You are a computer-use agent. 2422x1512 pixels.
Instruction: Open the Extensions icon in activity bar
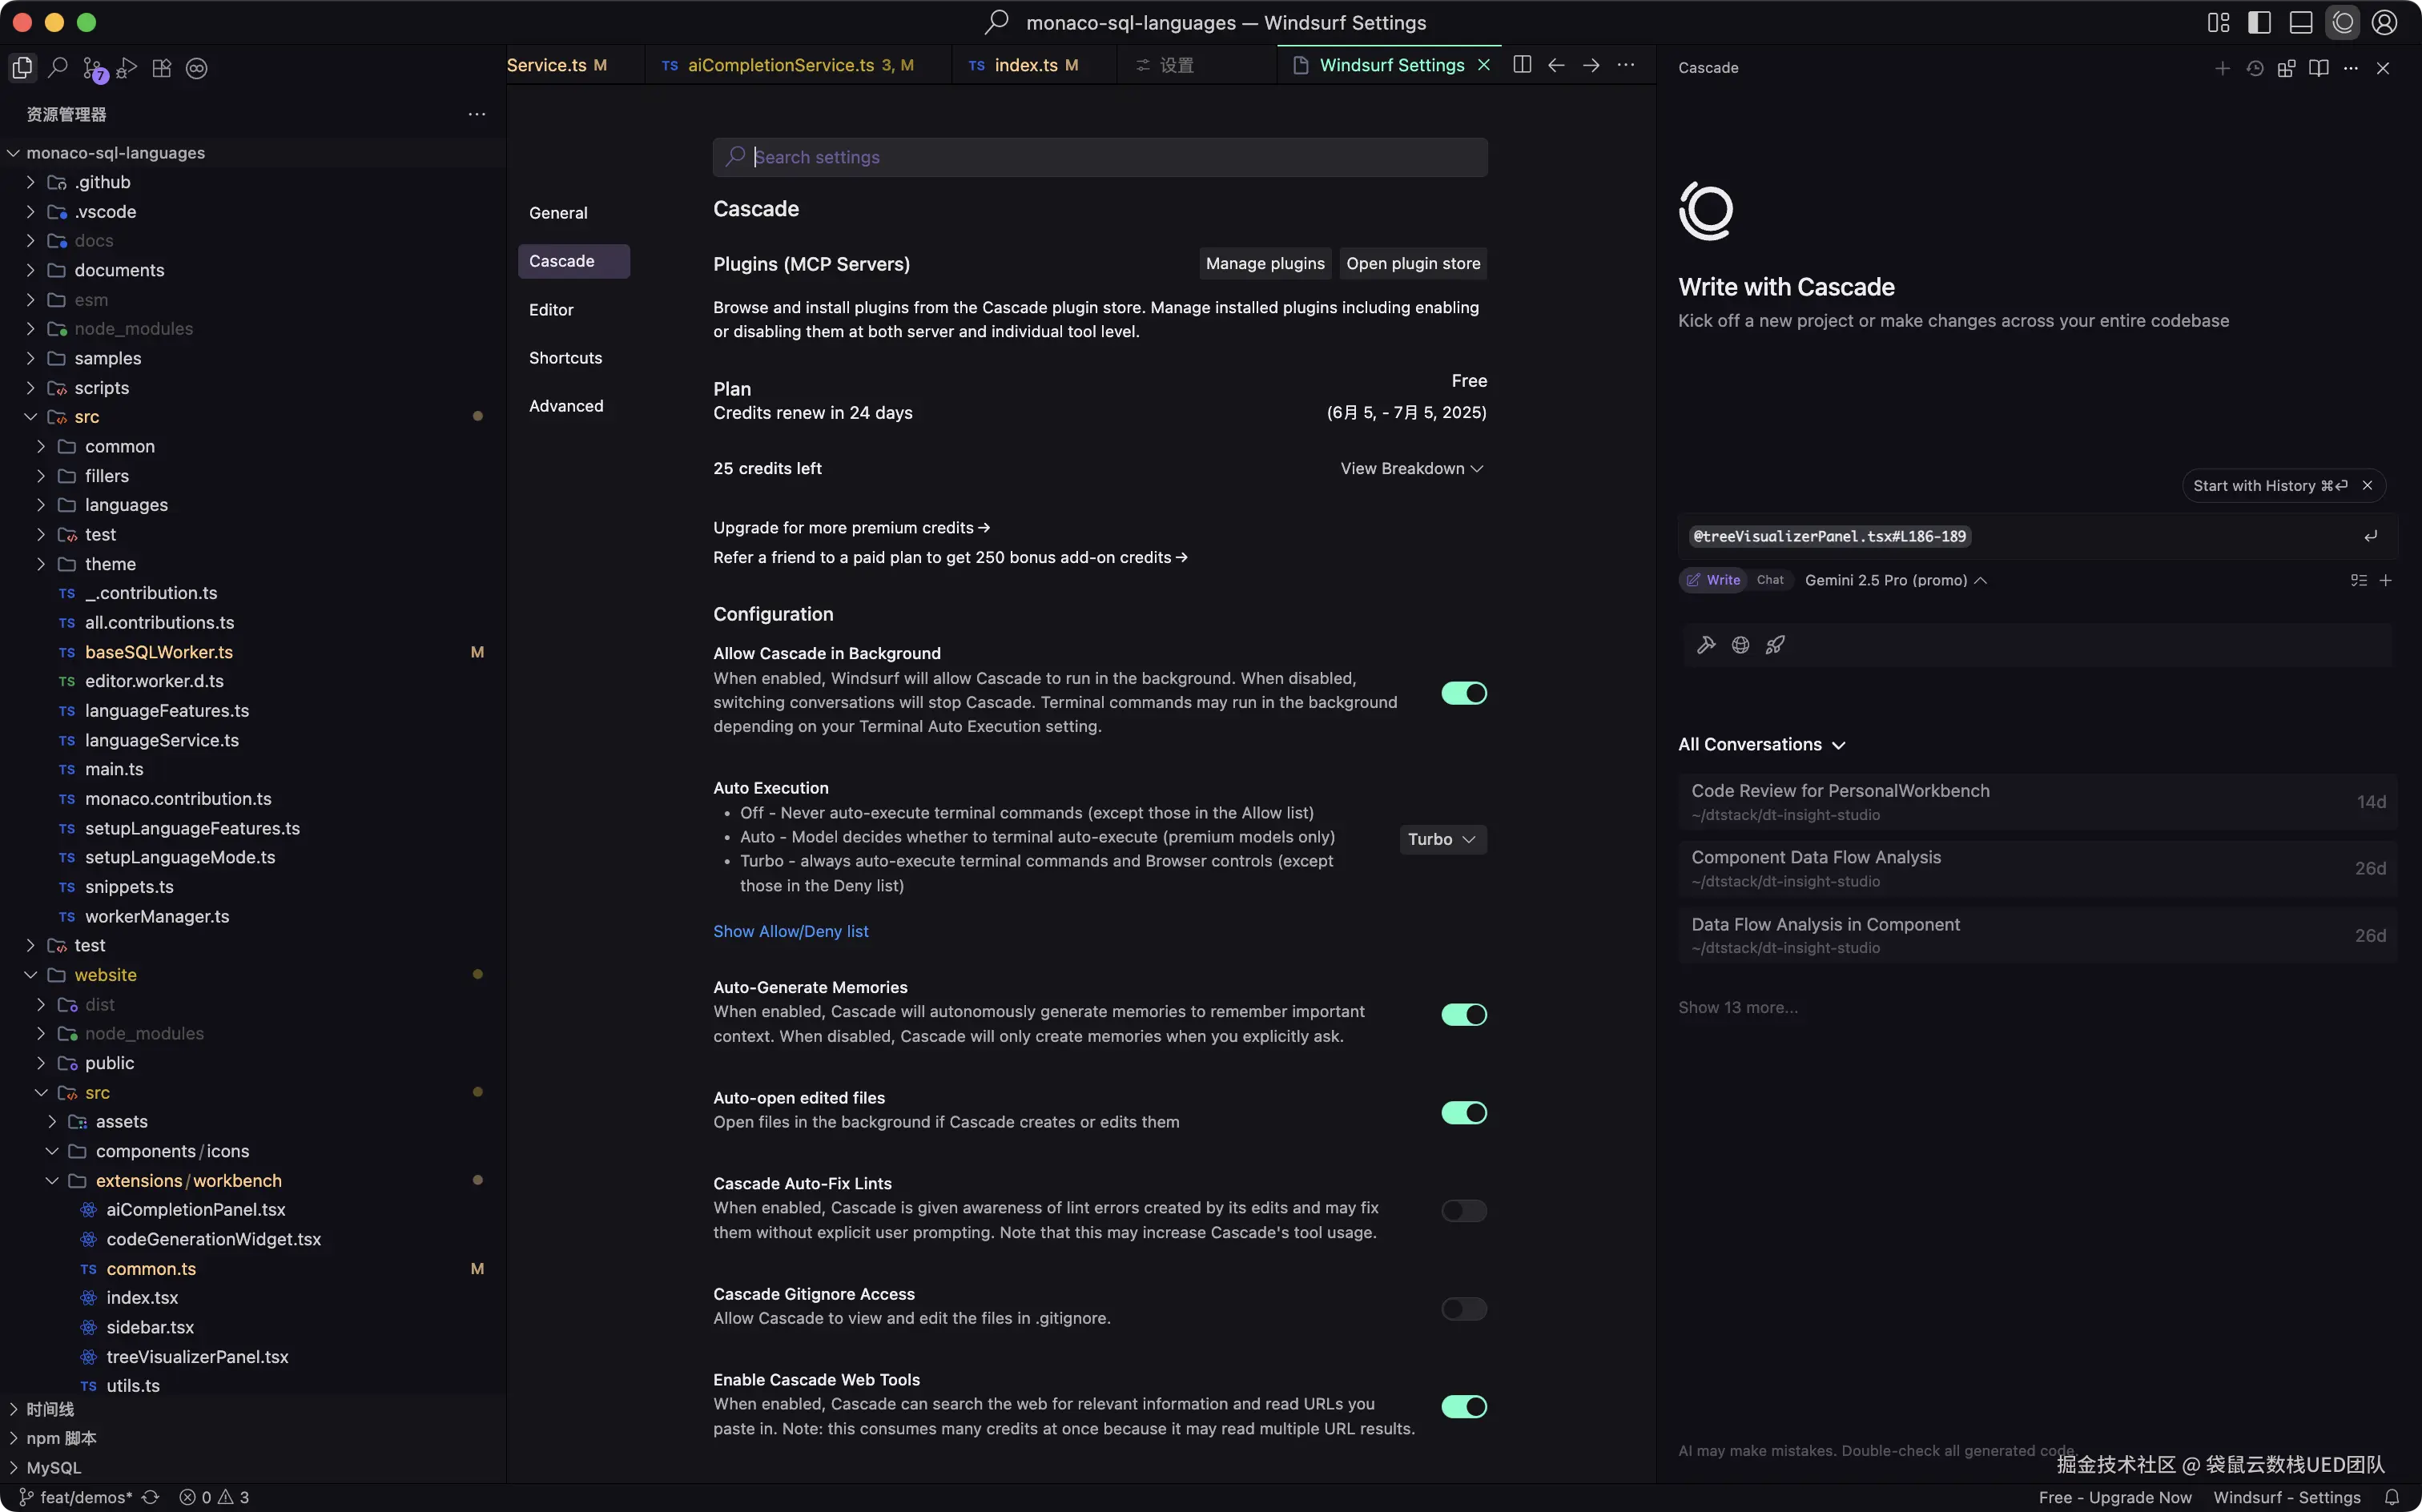point(162,68)
